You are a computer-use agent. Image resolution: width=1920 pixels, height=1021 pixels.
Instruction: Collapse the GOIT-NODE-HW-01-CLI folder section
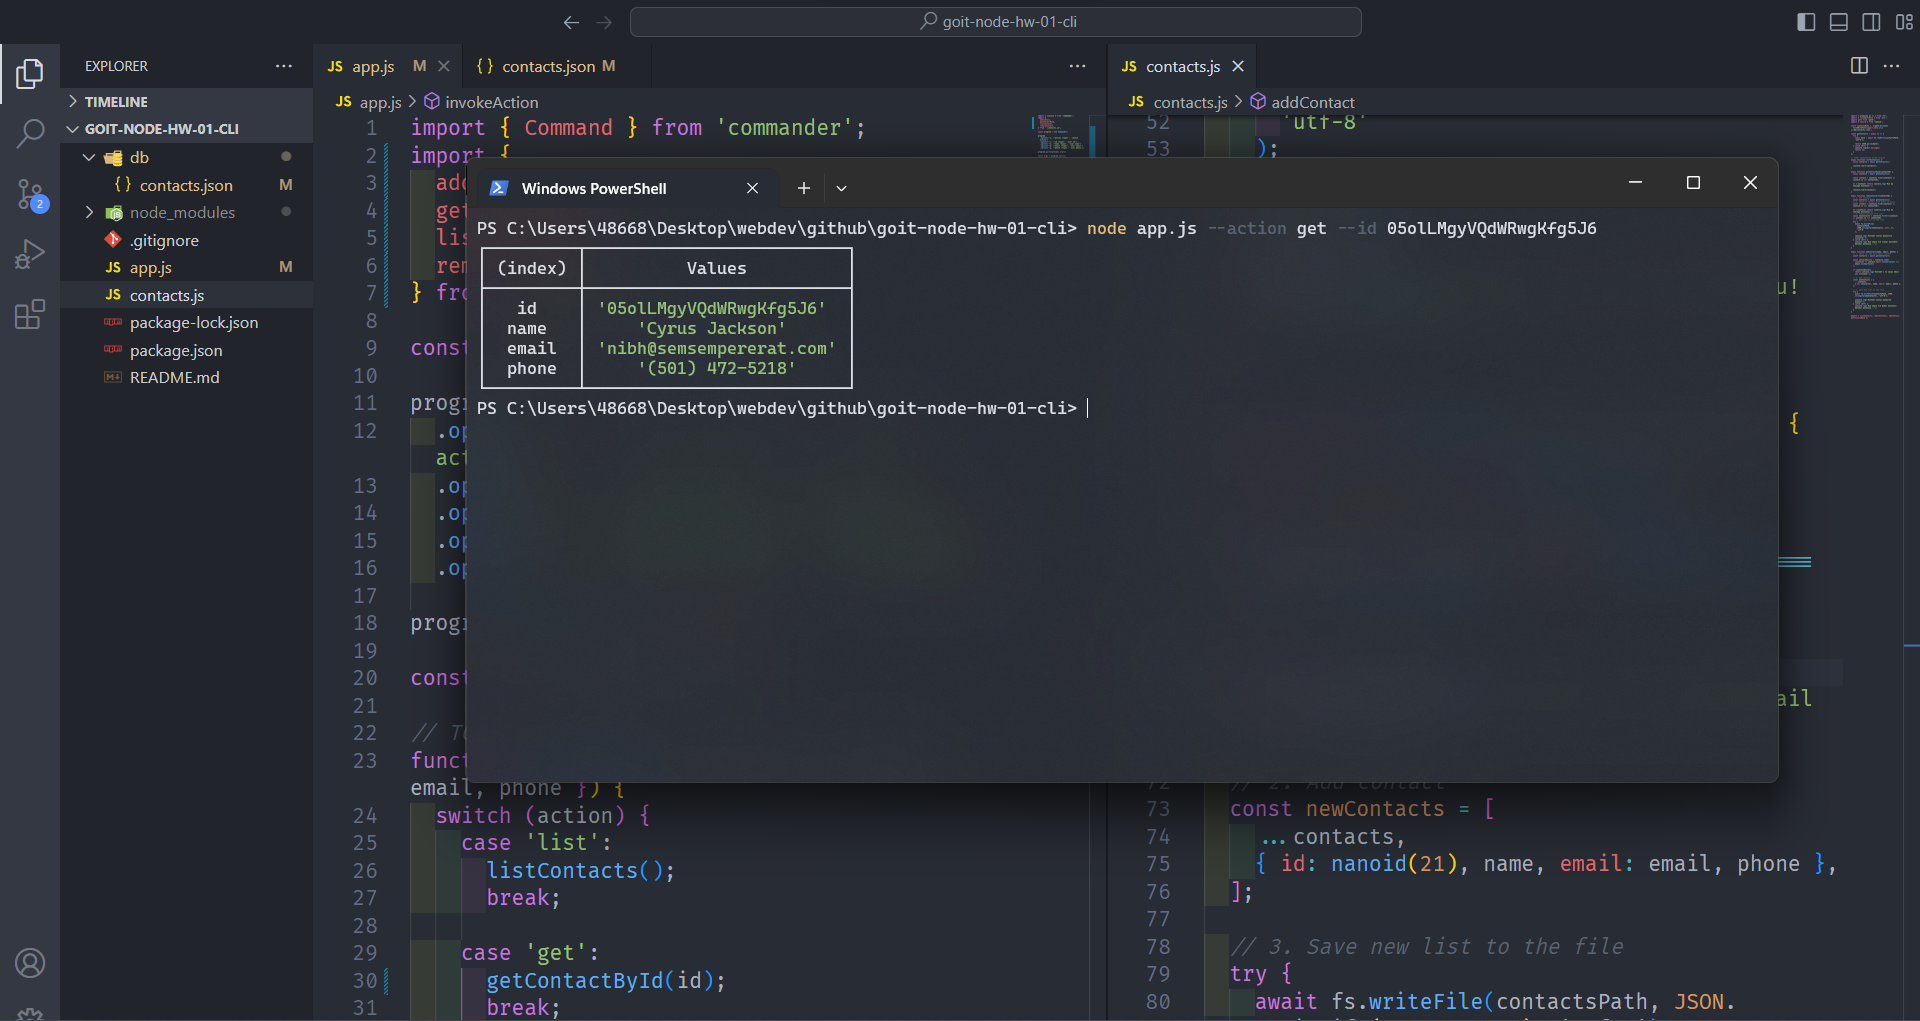click(x=187, y=129)
